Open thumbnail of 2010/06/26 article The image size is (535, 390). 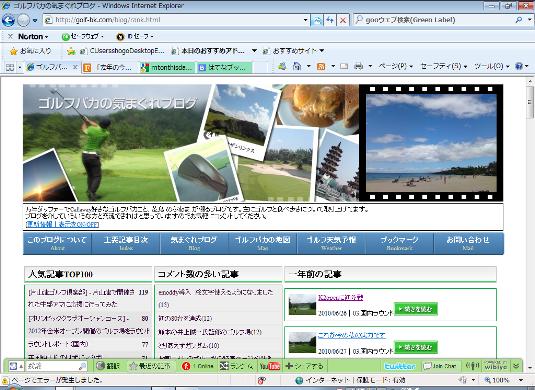click(x=302, y=304)
